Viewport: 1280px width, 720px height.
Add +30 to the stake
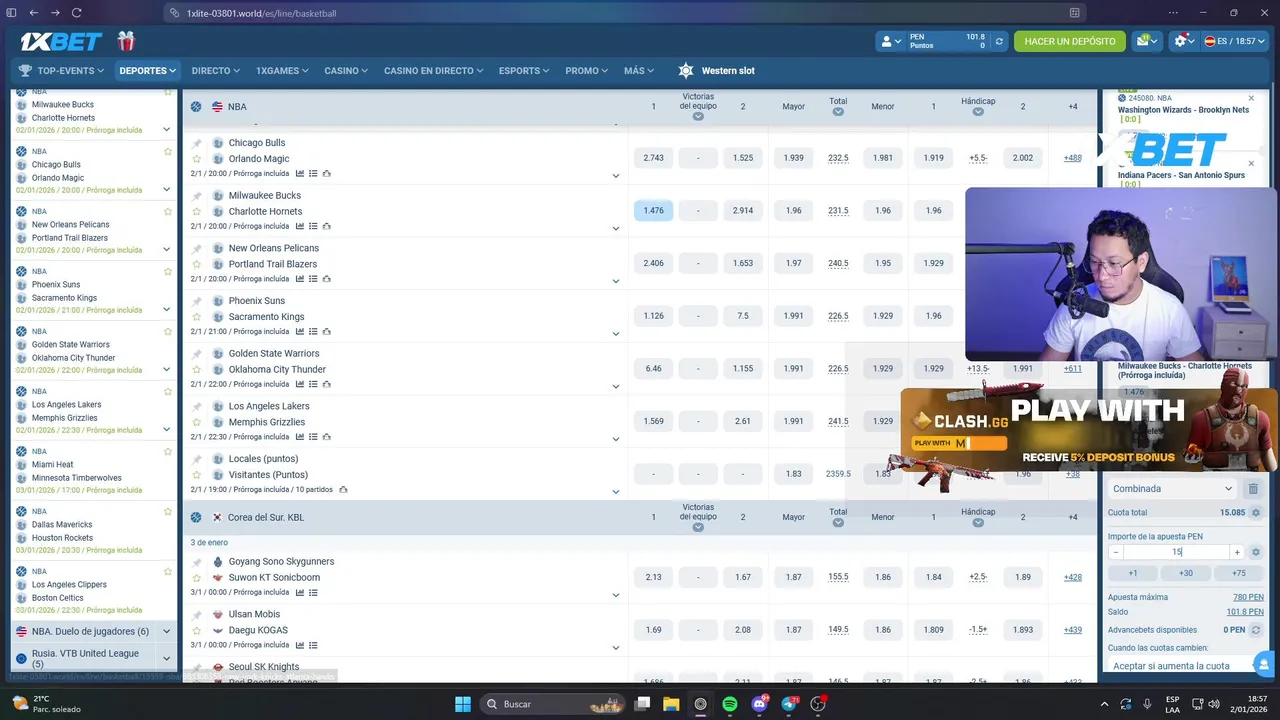tap(1186, 573)
